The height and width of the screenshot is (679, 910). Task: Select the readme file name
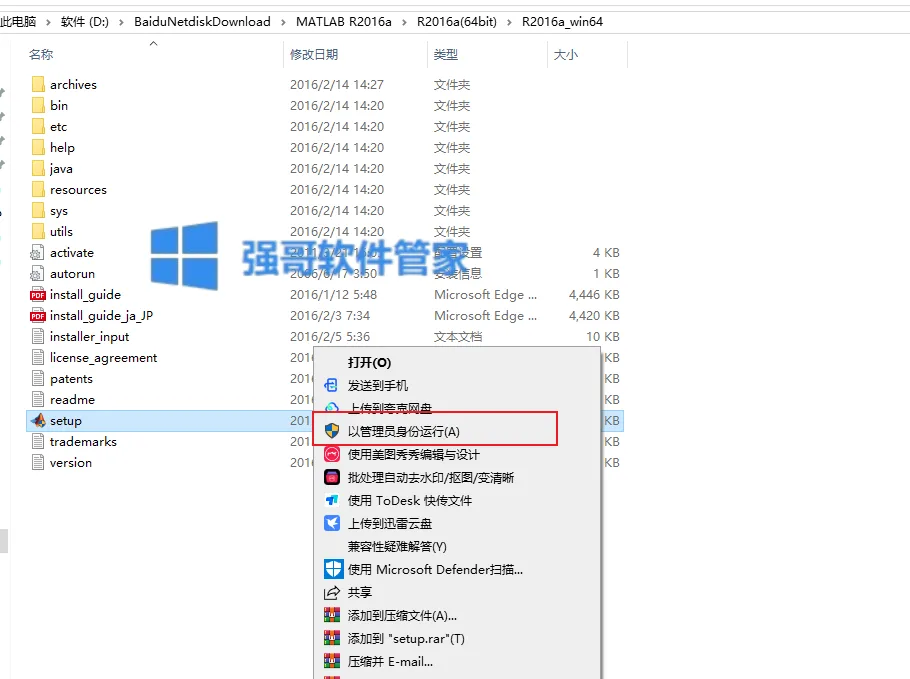tap(73, 400)
